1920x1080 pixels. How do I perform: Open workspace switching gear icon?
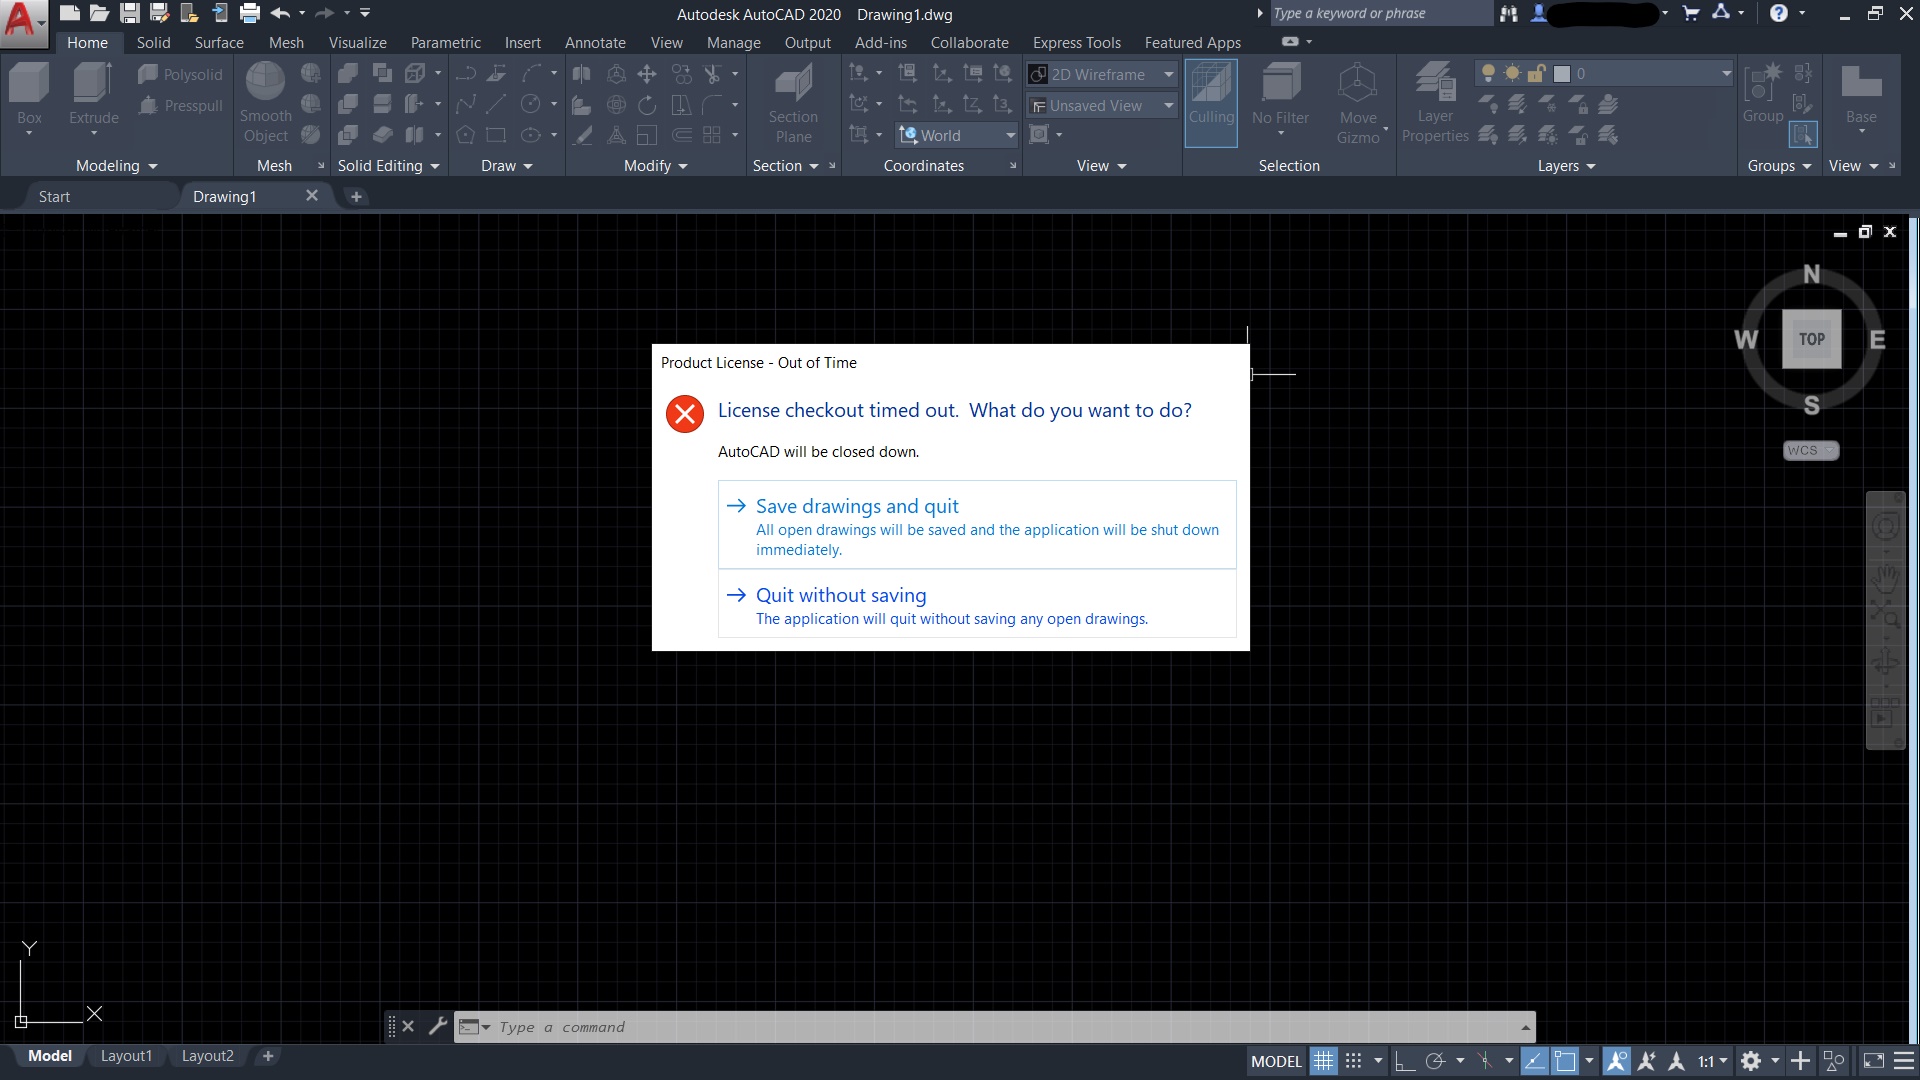click(x=1751, y=1061)
